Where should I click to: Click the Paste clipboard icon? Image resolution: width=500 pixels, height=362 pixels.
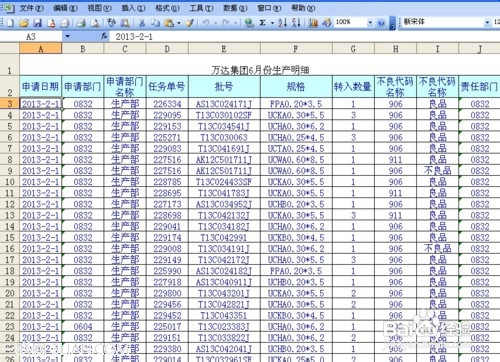[169, 23]
